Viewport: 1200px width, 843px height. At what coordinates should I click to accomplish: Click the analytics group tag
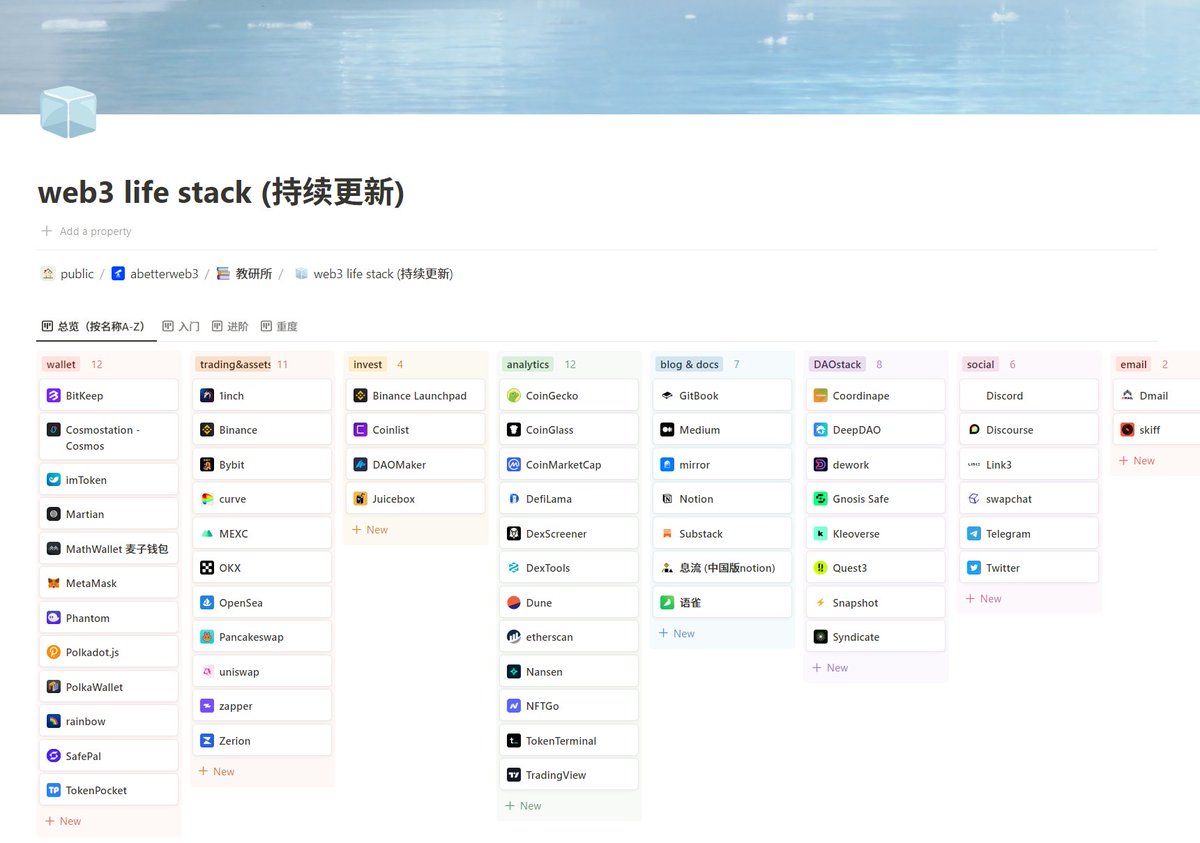(528, 365)
